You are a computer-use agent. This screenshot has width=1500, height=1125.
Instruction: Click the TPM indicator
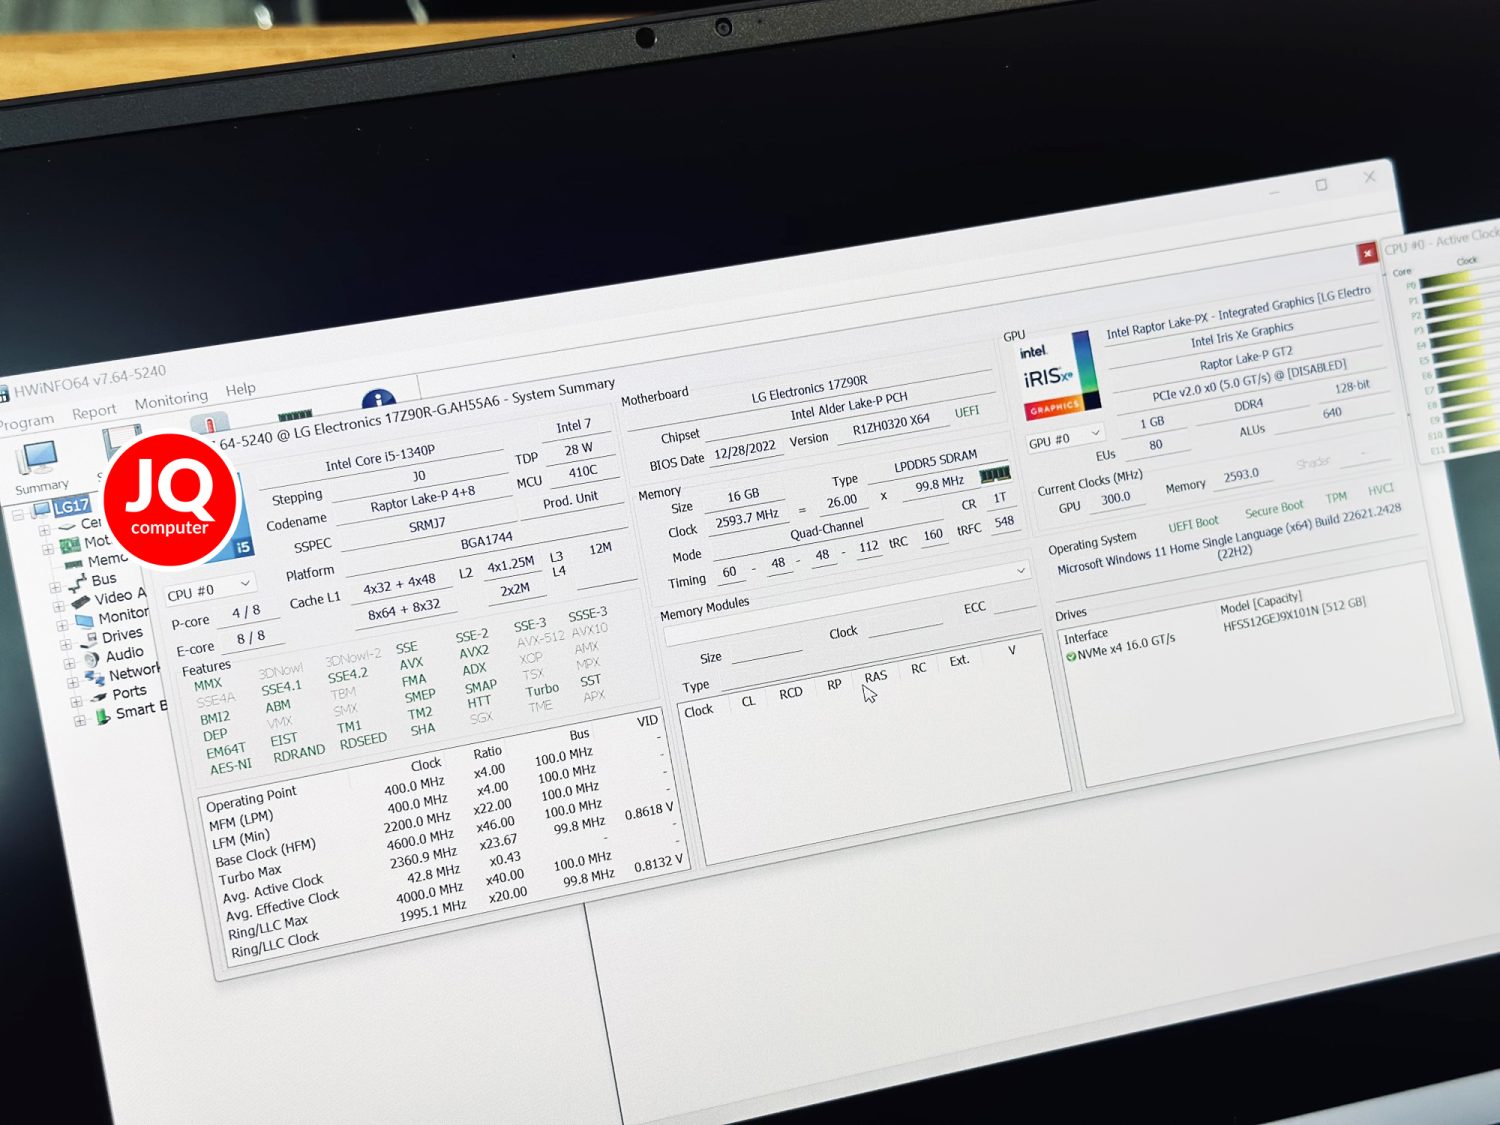coord(1336,497)
